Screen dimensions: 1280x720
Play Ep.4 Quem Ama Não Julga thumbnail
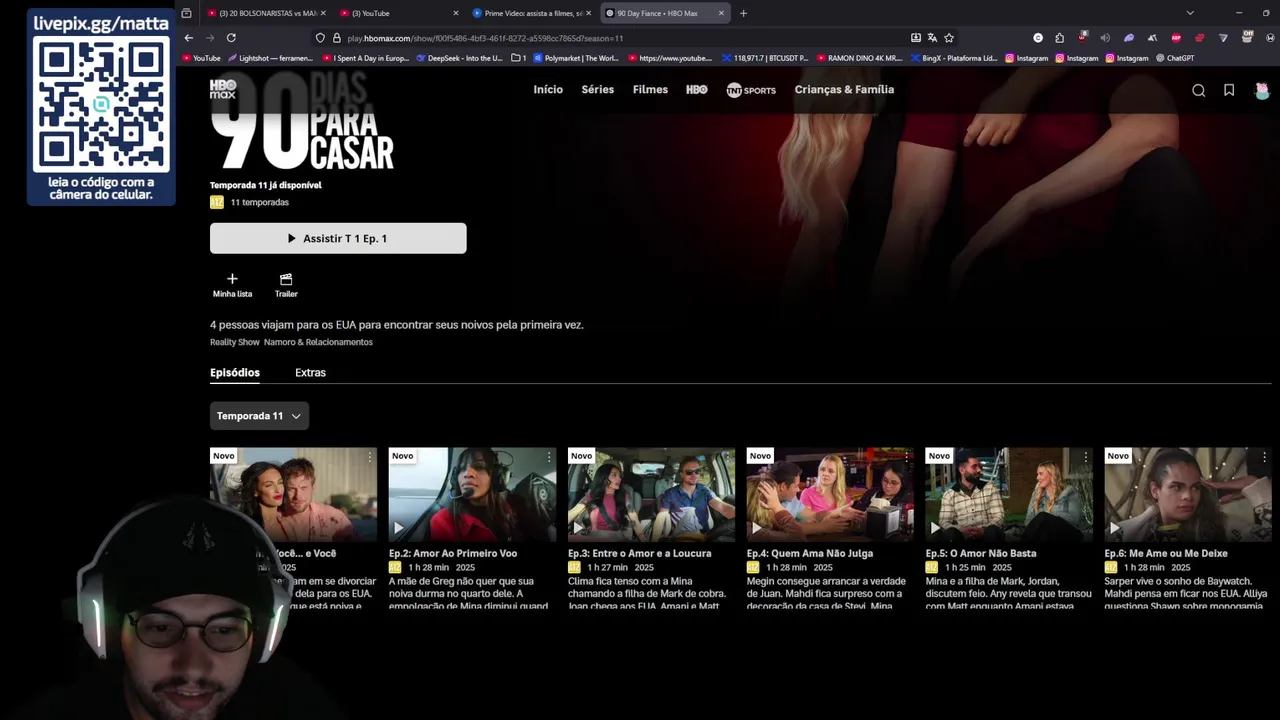pos(830,494)
